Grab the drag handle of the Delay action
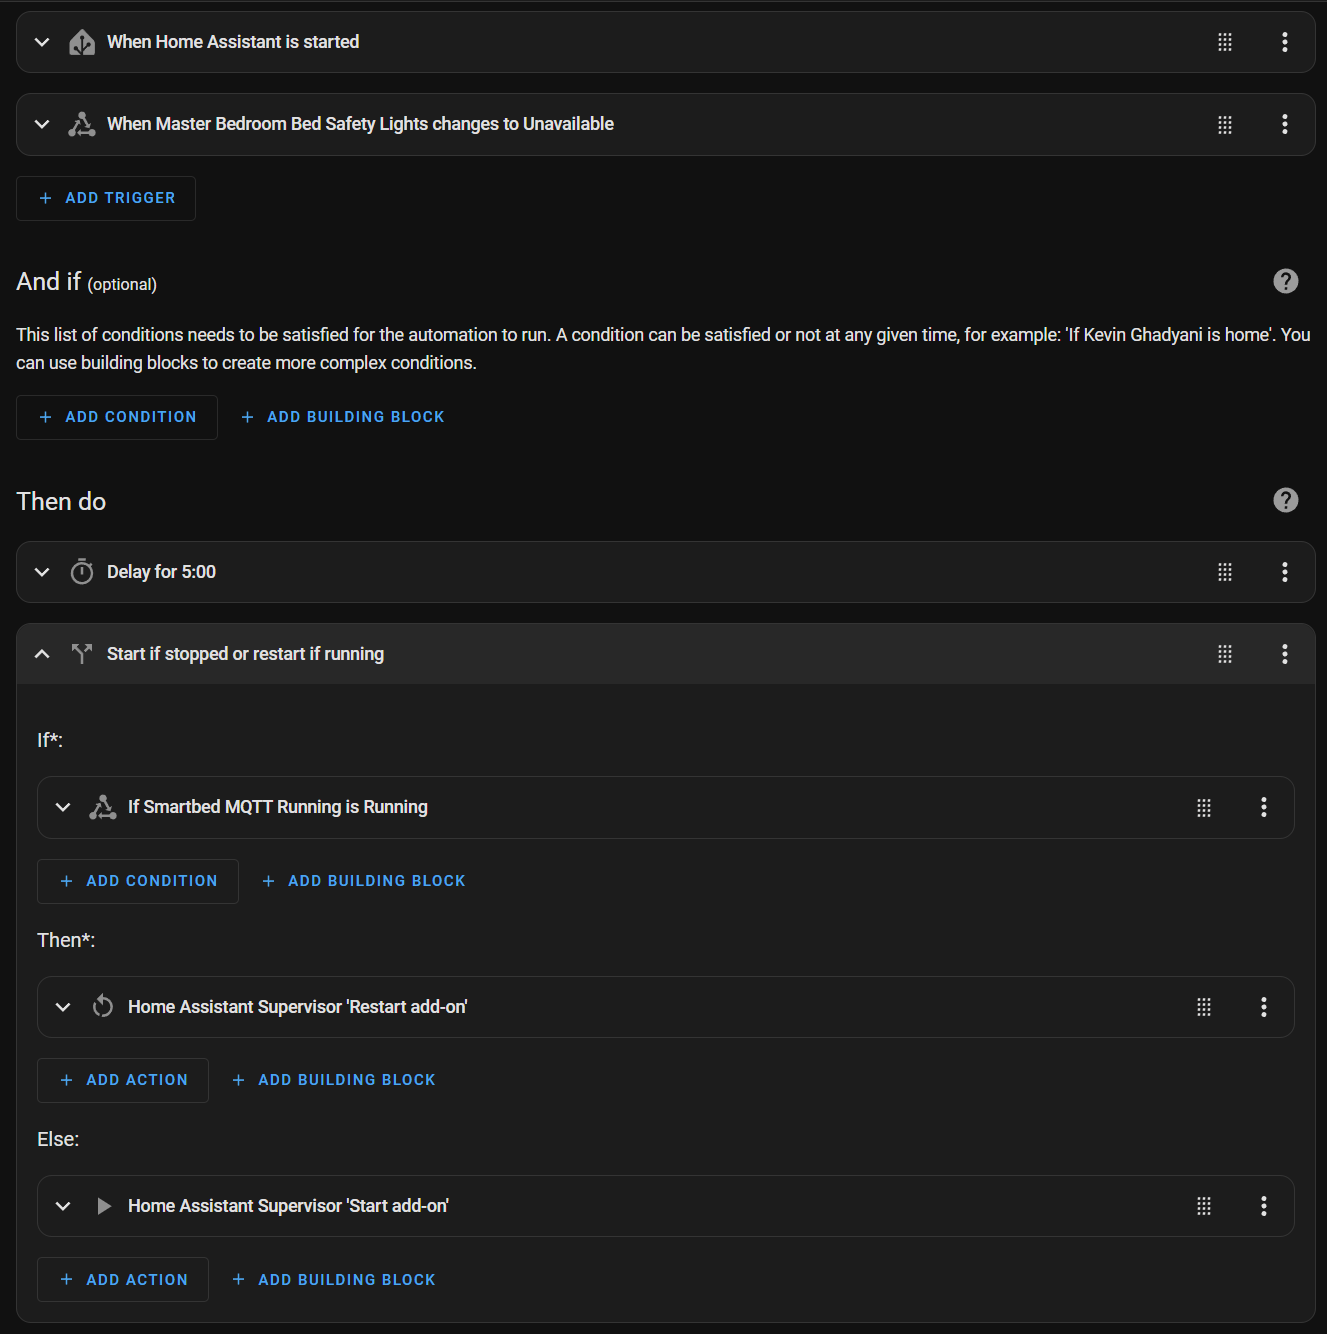The height and width of the screenshot is (1334, 1327). point(1225,571)
